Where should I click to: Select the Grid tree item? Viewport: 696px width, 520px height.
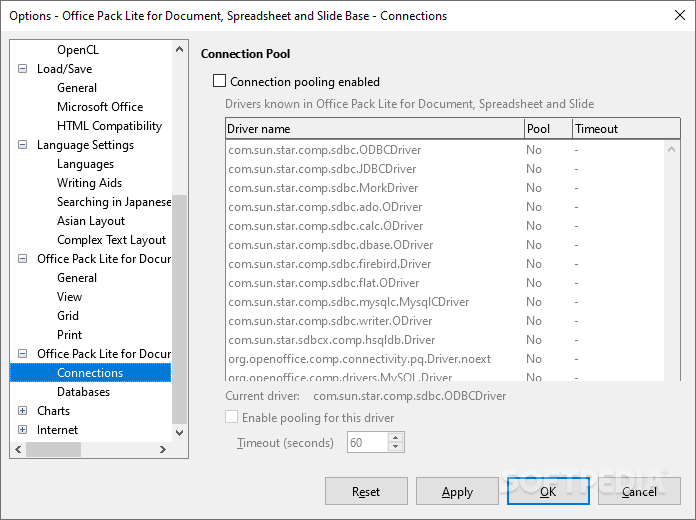coord(67,316)
